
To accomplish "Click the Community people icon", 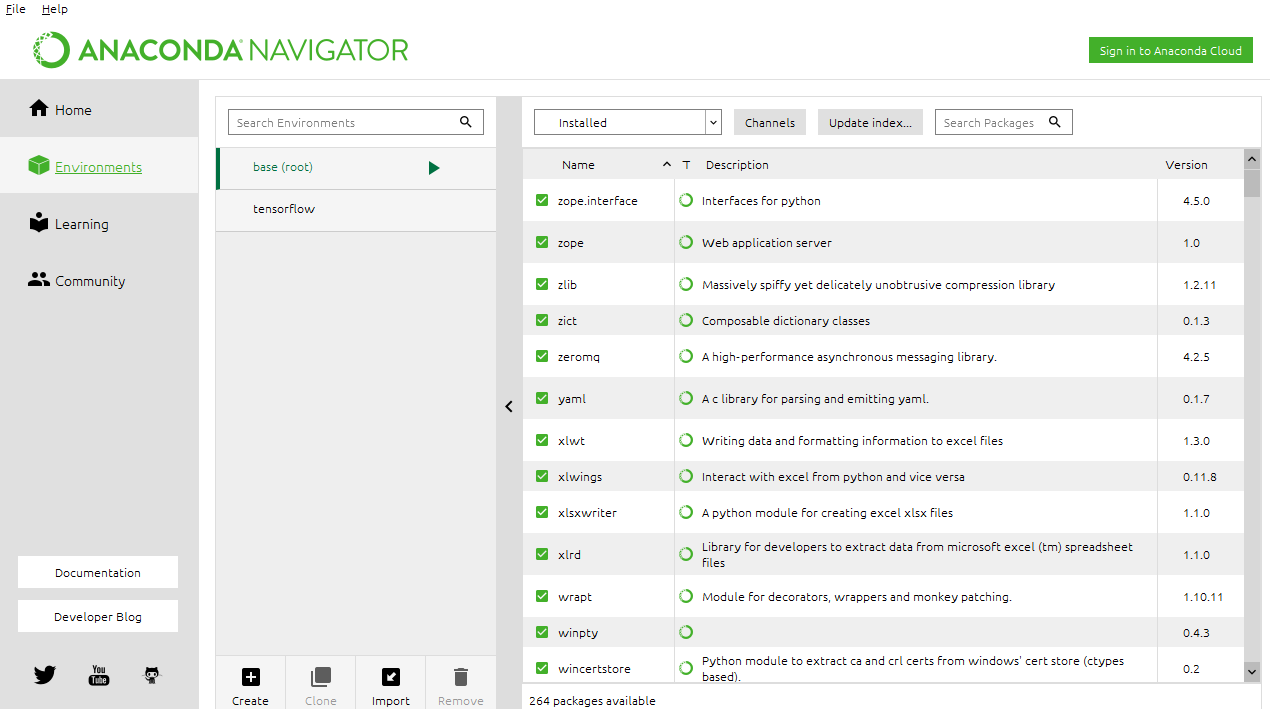I will coord(39,280).
